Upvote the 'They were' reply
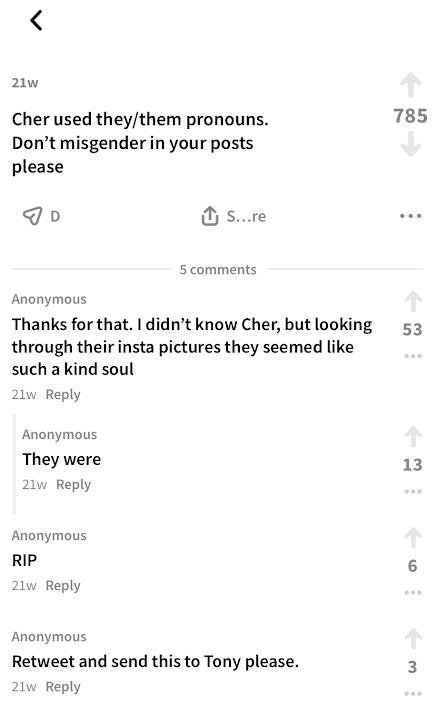The image size is (436, 715). (413, 436)
